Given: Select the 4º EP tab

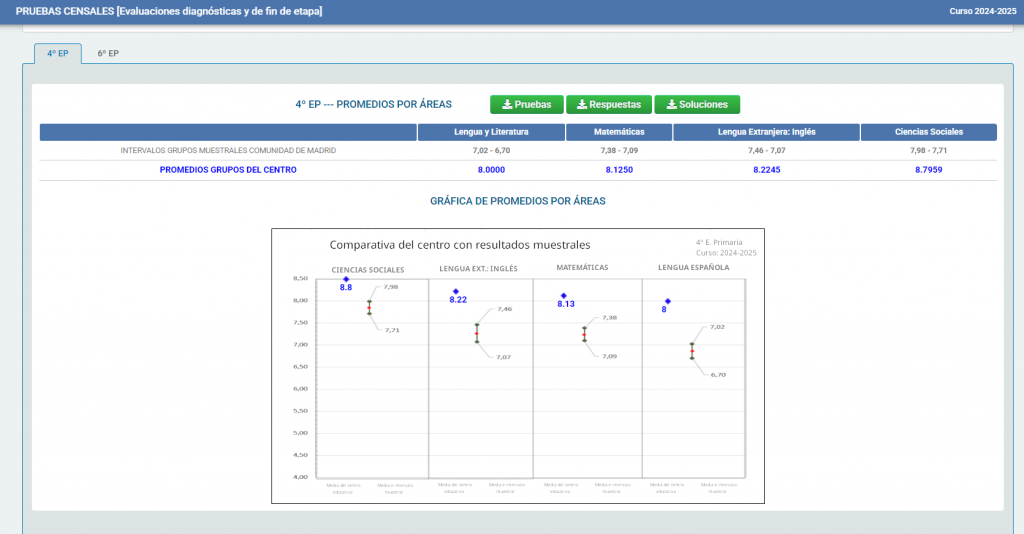Looking at the screenshot, I should (x=57, y=54).
